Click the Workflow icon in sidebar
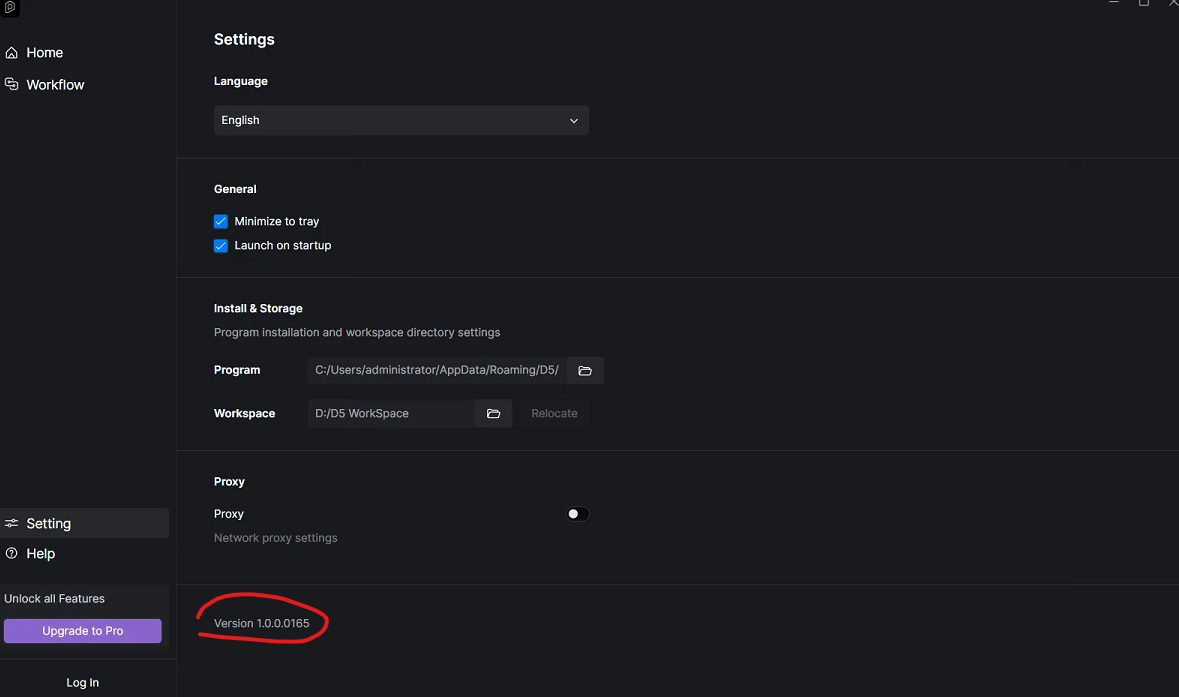The width and height of the screenshot is (1179, 697). [11, 84]
